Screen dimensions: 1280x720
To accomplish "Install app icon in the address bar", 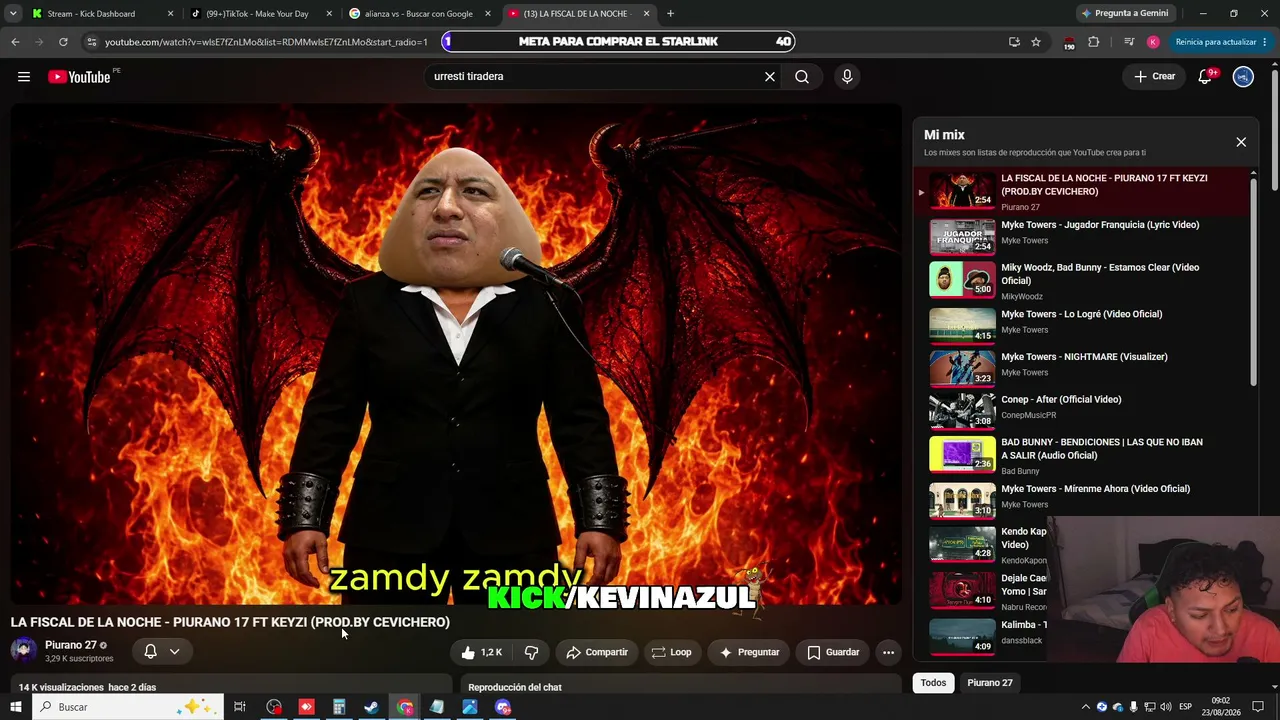I will tap(1014, 42).
